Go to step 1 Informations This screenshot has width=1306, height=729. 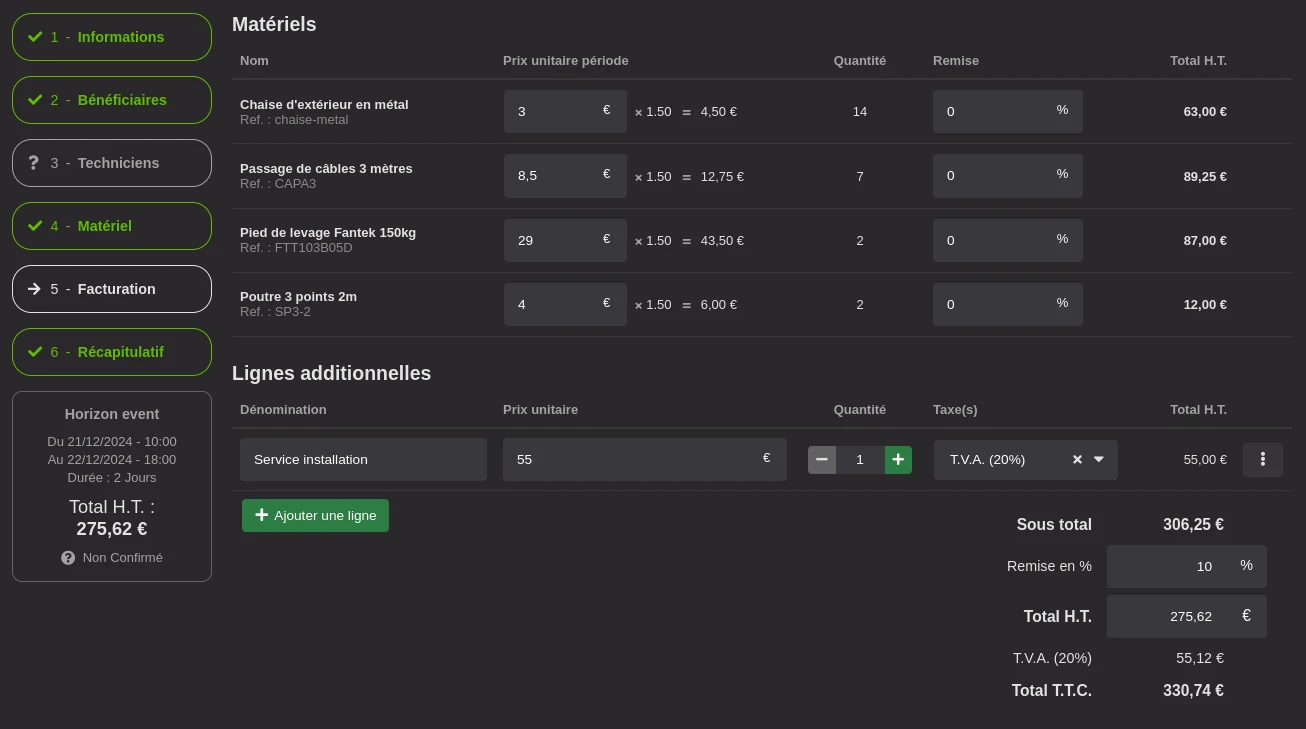[x=112, y=37]
